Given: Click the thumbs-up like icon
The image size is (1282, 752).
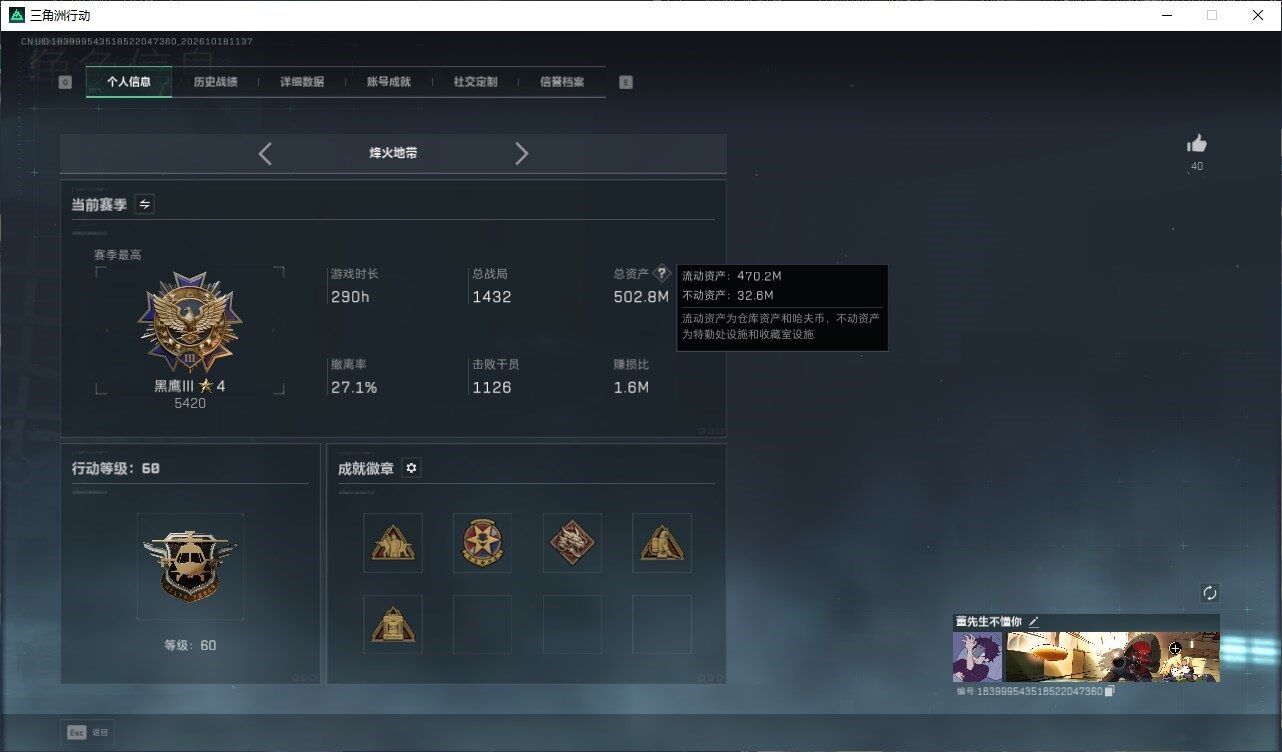Looking at the screenshot, I should (1197, 144).
